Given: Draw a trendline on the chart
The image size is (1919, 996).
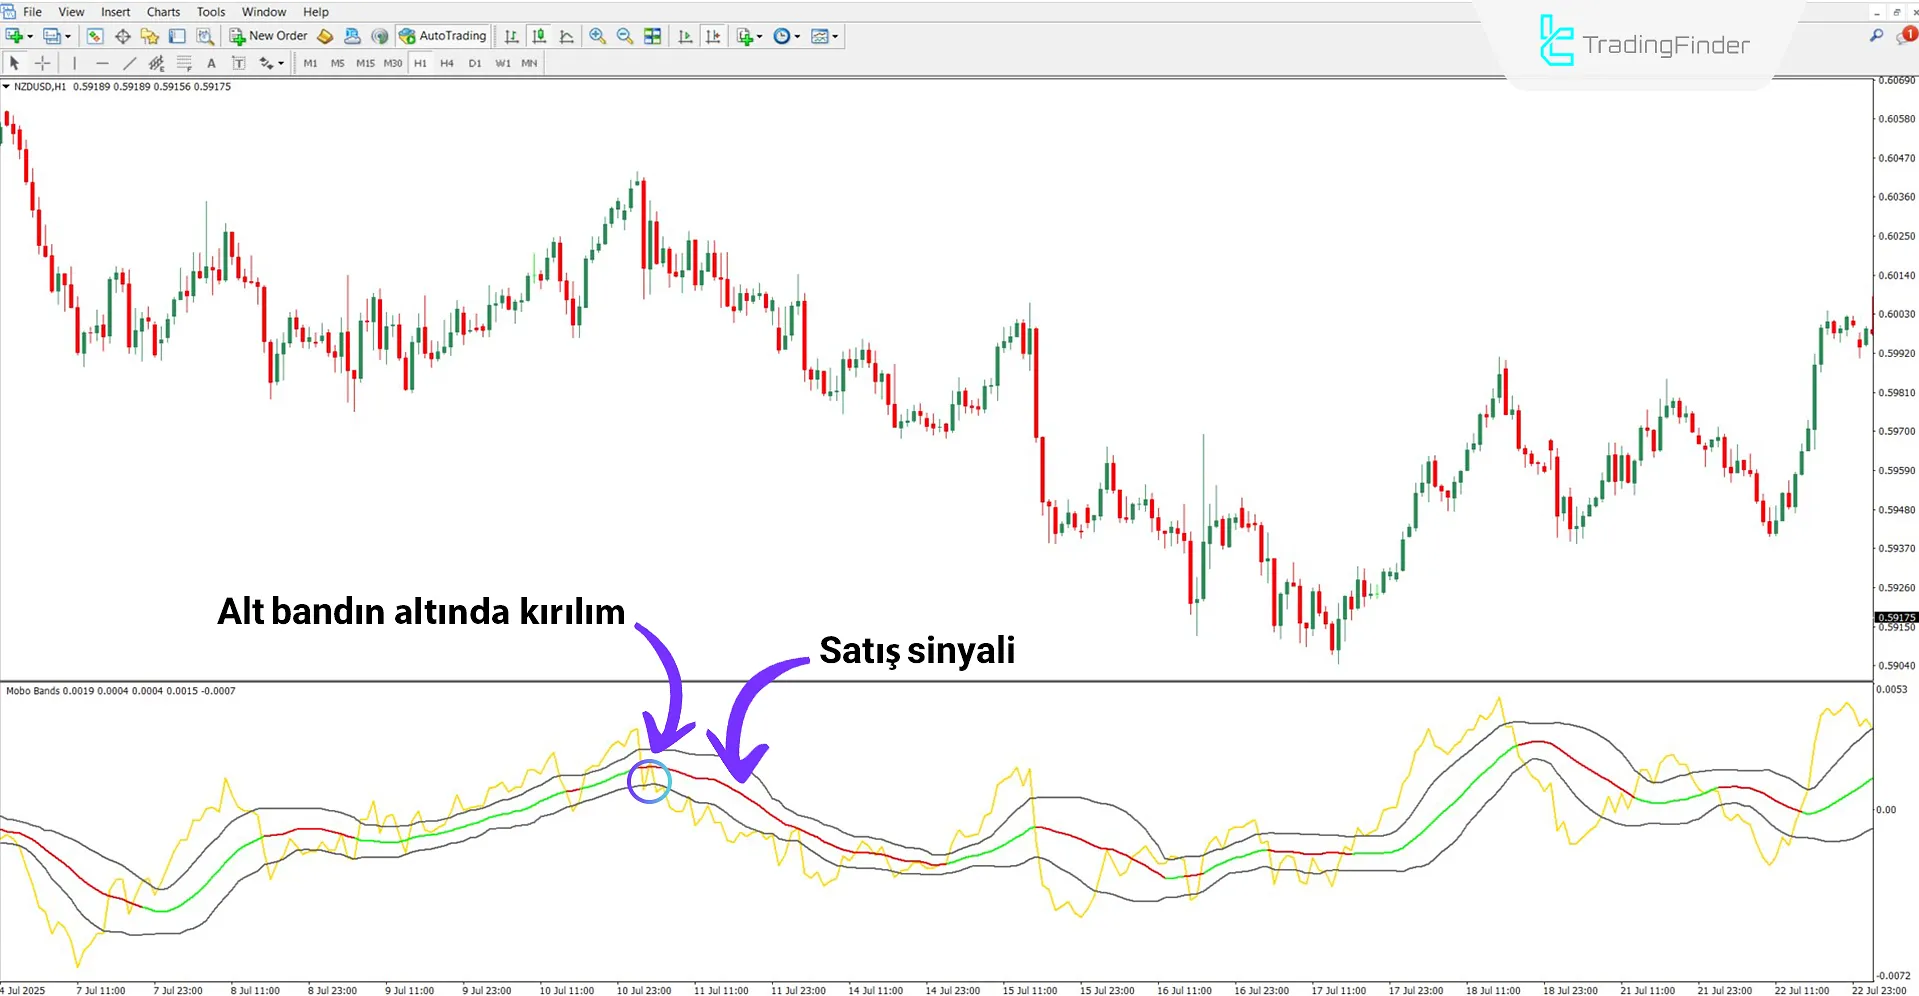Looking at the screenshot, I should point(130,62).
